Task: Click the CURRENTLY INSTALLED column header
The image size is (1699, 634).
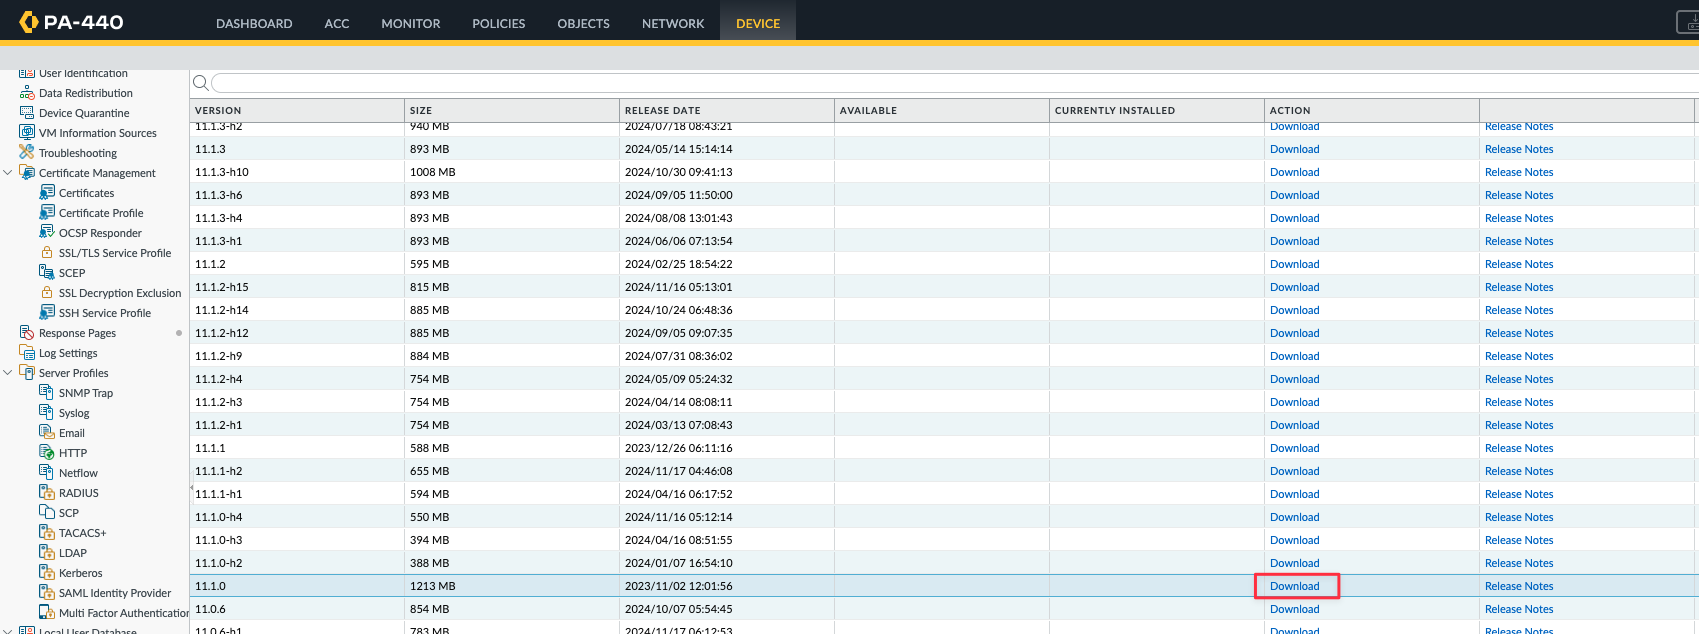Action: (x=1157, y=110)
